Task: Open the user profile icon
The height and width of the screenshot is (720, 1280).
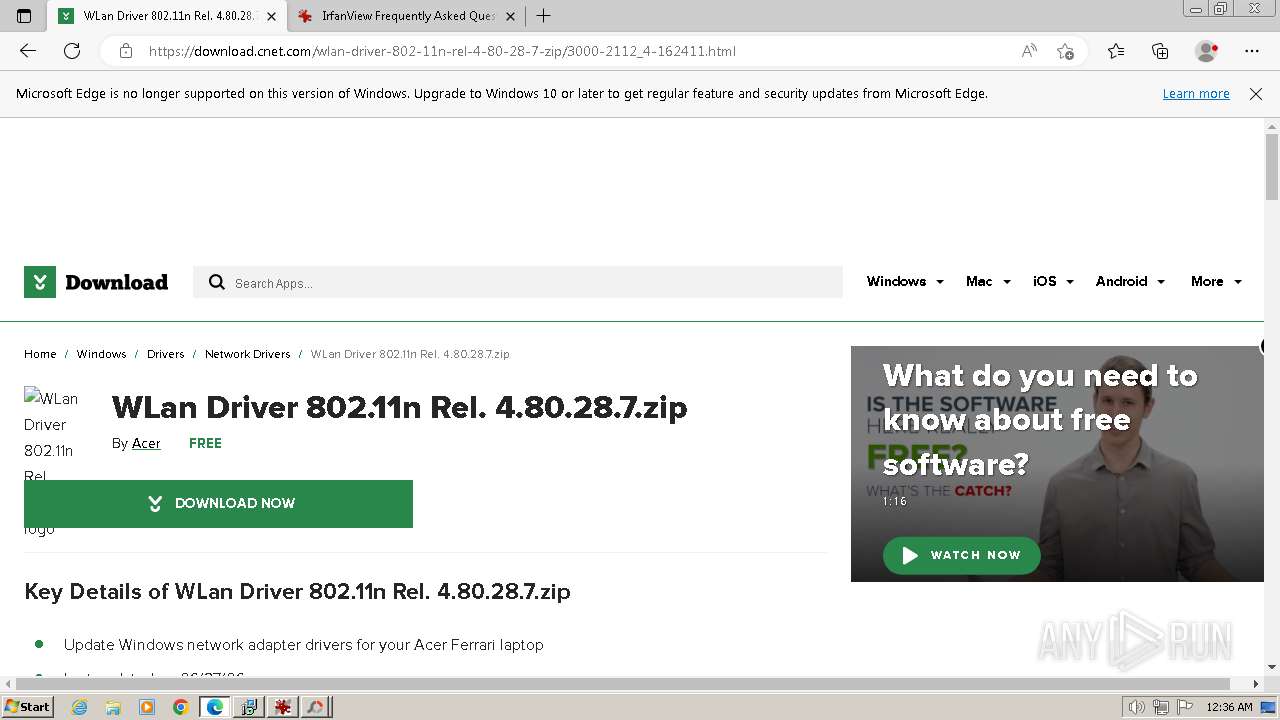Action: [x=1206, y=51]
